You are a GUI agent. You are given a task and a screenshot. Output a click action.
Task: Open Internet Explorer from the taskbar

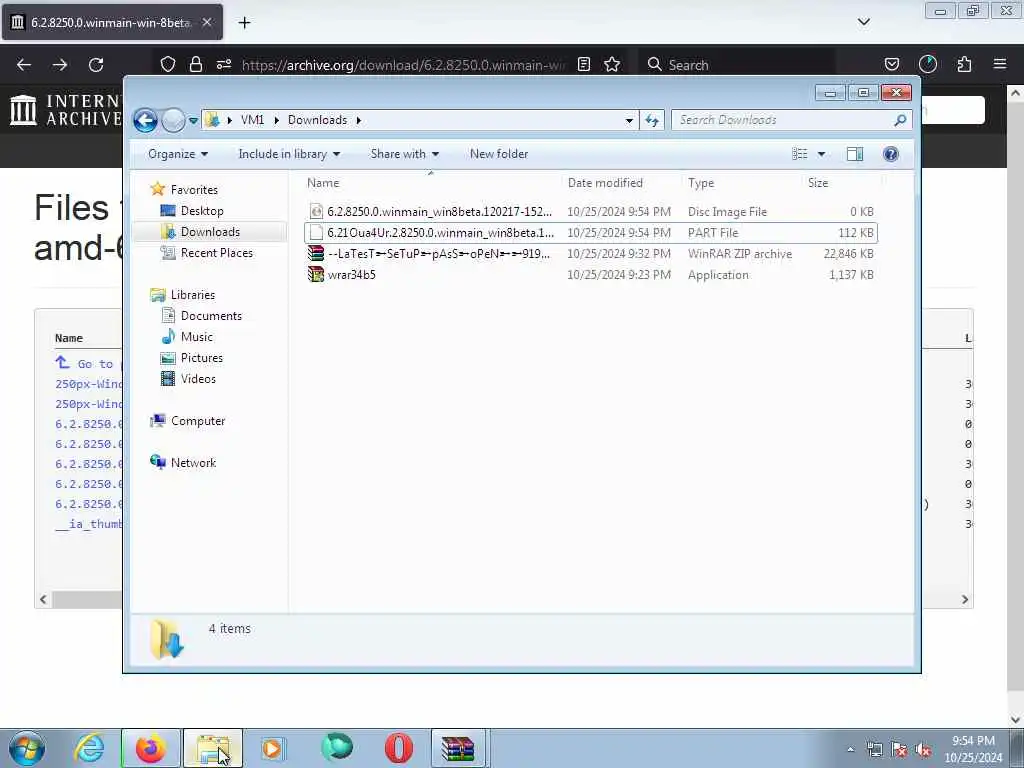(89, 748)
